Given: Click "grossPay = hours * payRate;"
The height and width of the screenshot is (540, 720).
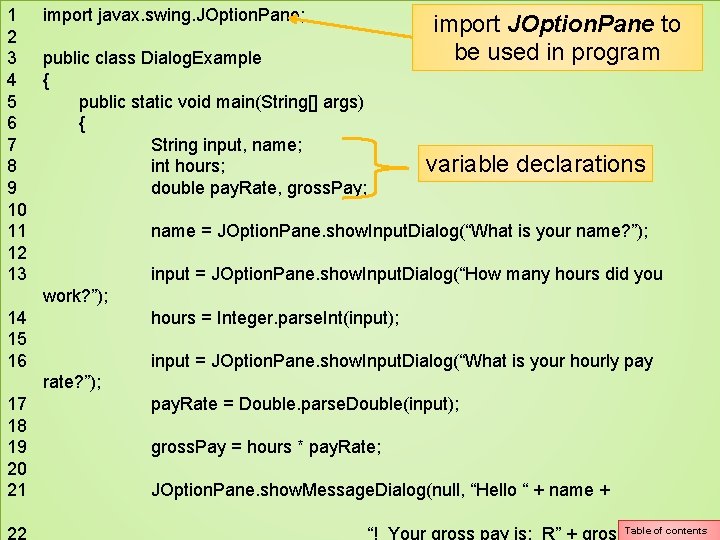Looking at the screenshot, I should (266, 447).
